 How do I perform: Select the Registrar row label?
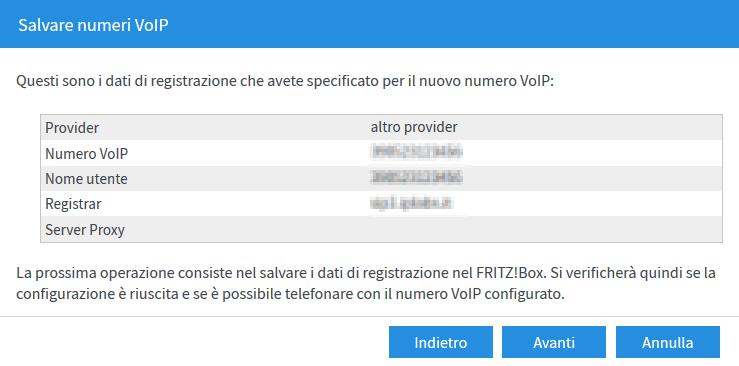(73, 204)
